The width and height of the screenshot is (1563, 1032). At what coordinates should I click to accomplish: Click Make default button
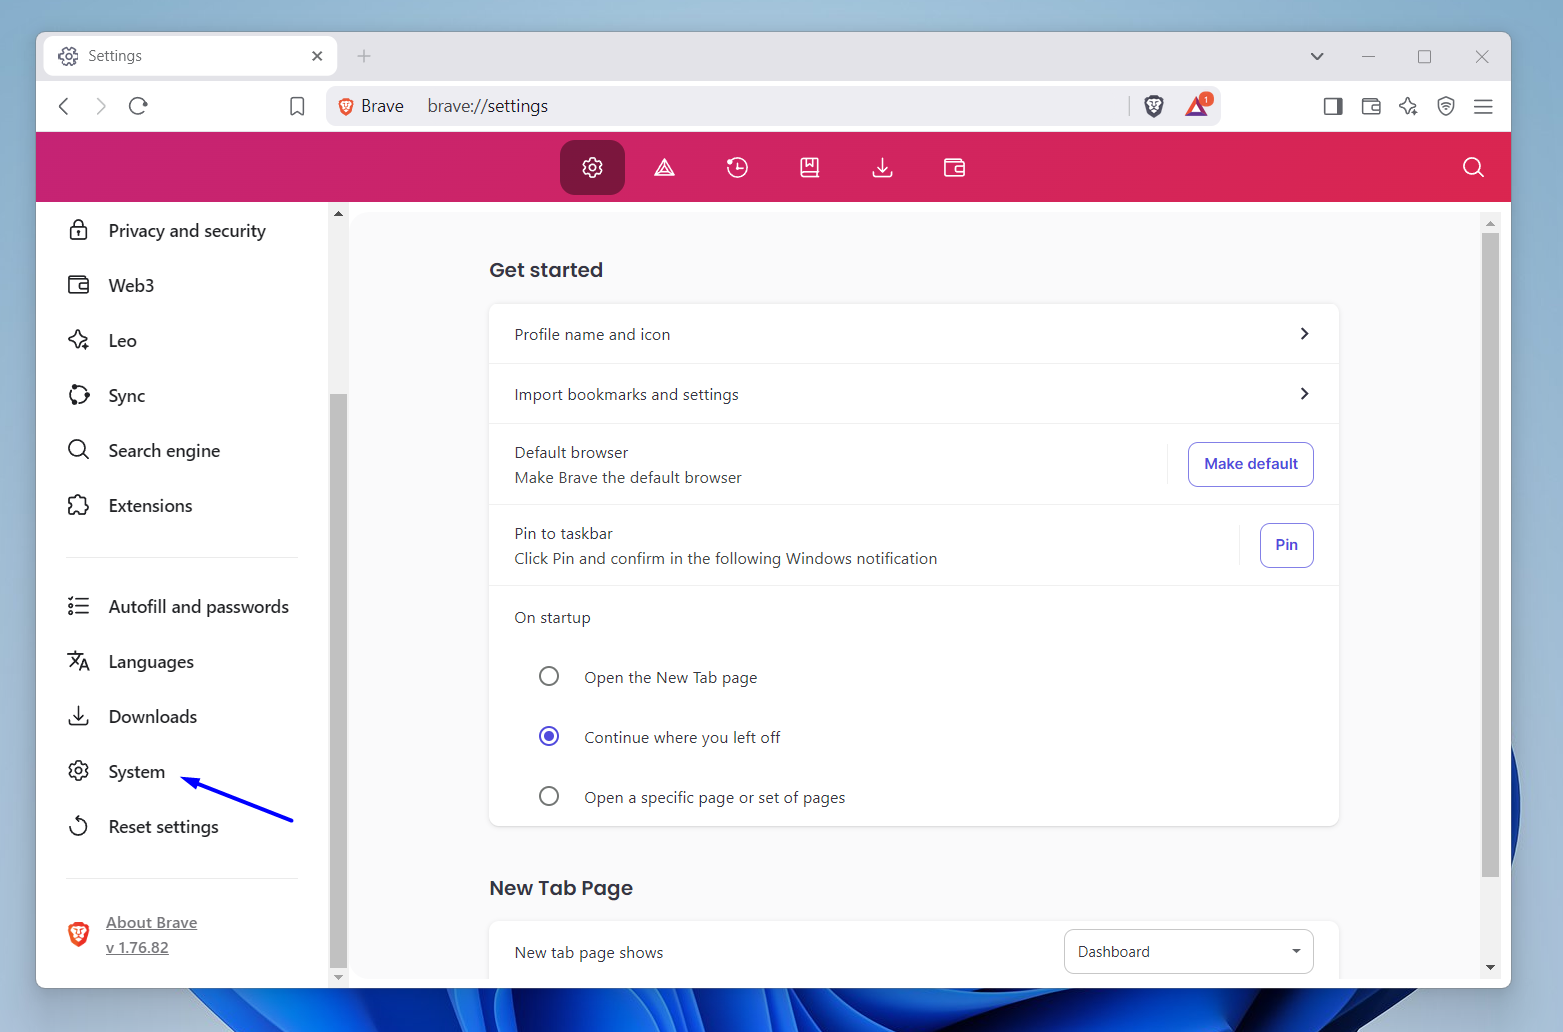pyautogui.click(x=1251, y=464)
